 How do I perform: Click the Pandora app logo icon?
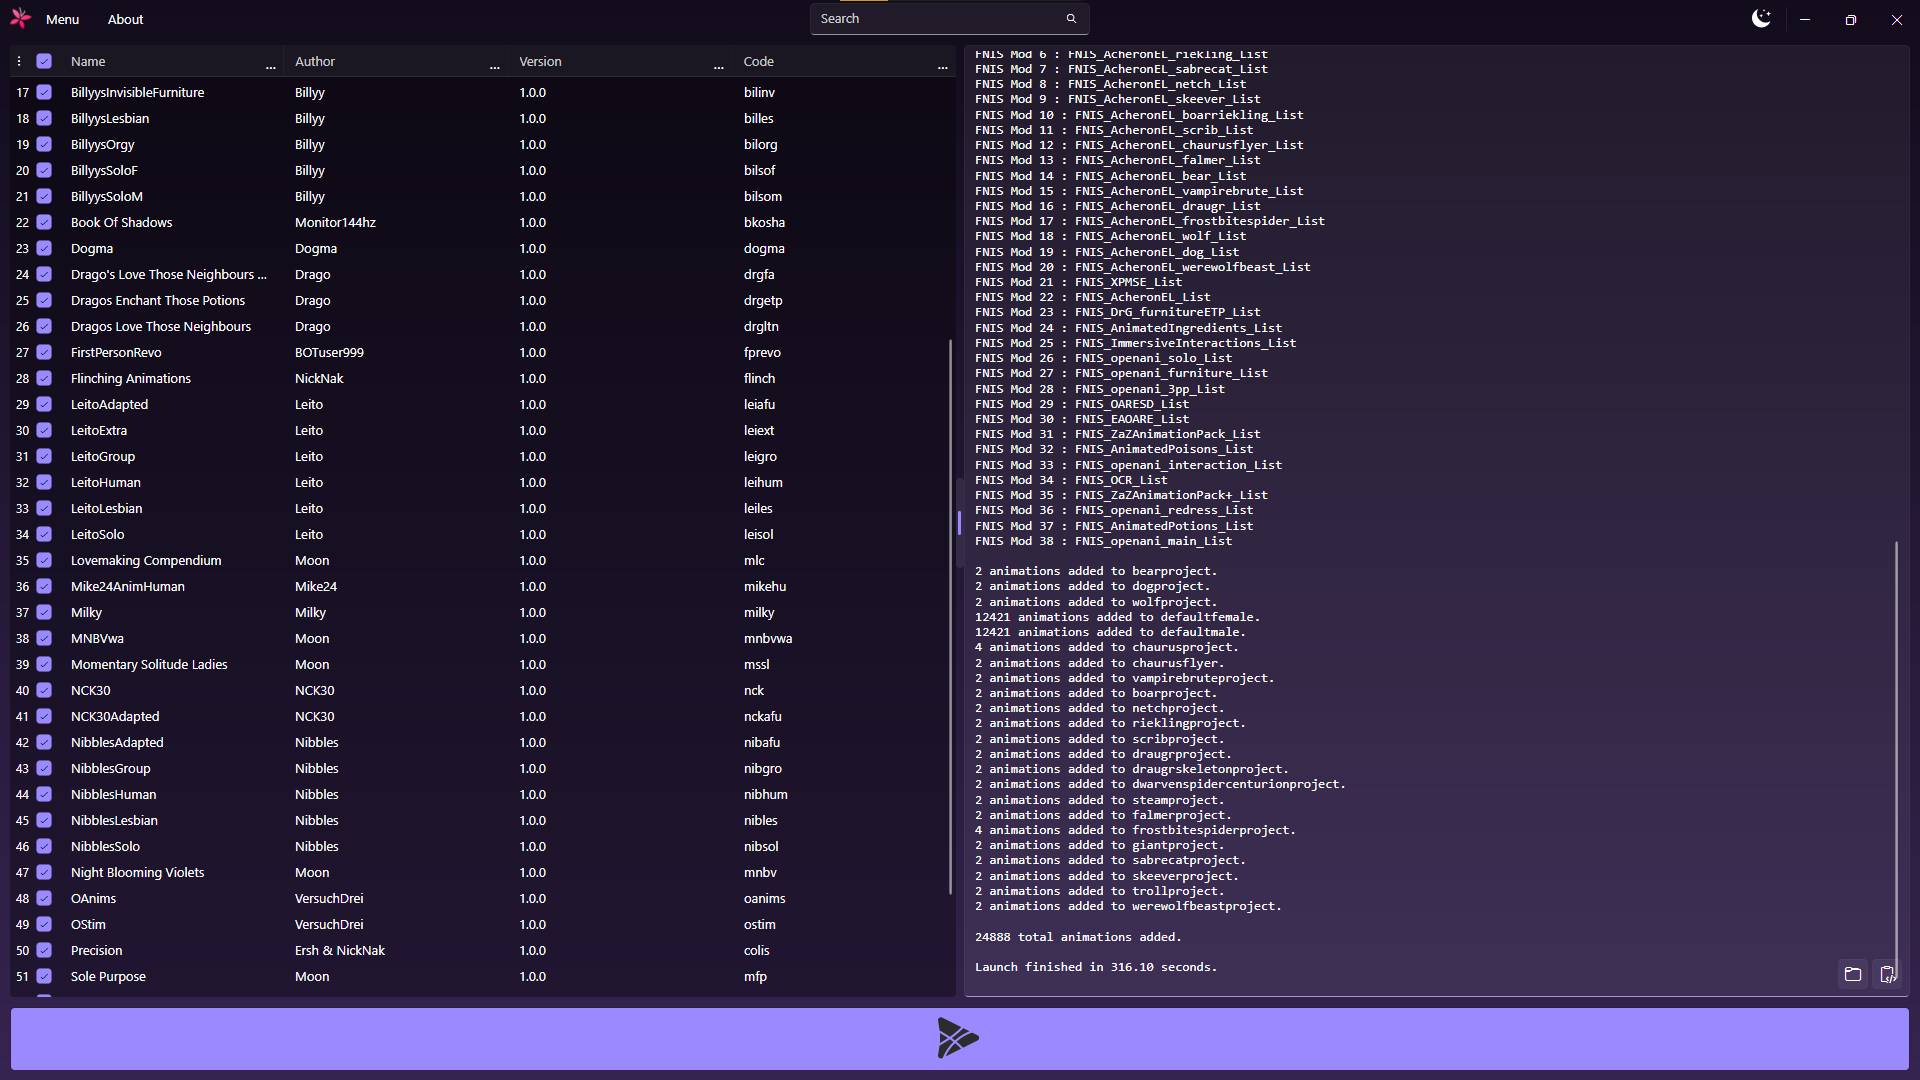pos(20,18)
